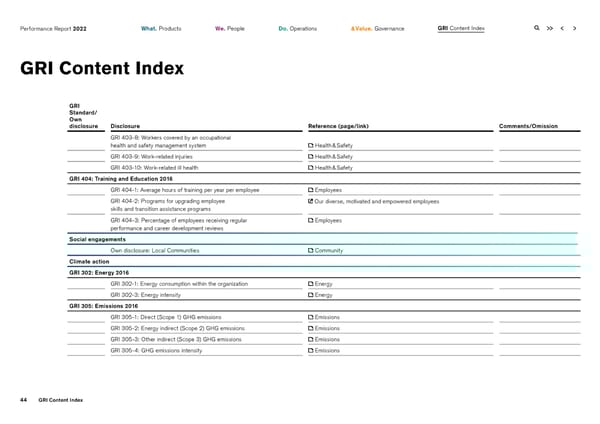Image resolution: width=600 pixels, height=424 pixels.
Task: Click the search magnifier icon
Action: [x=536, y=28]
